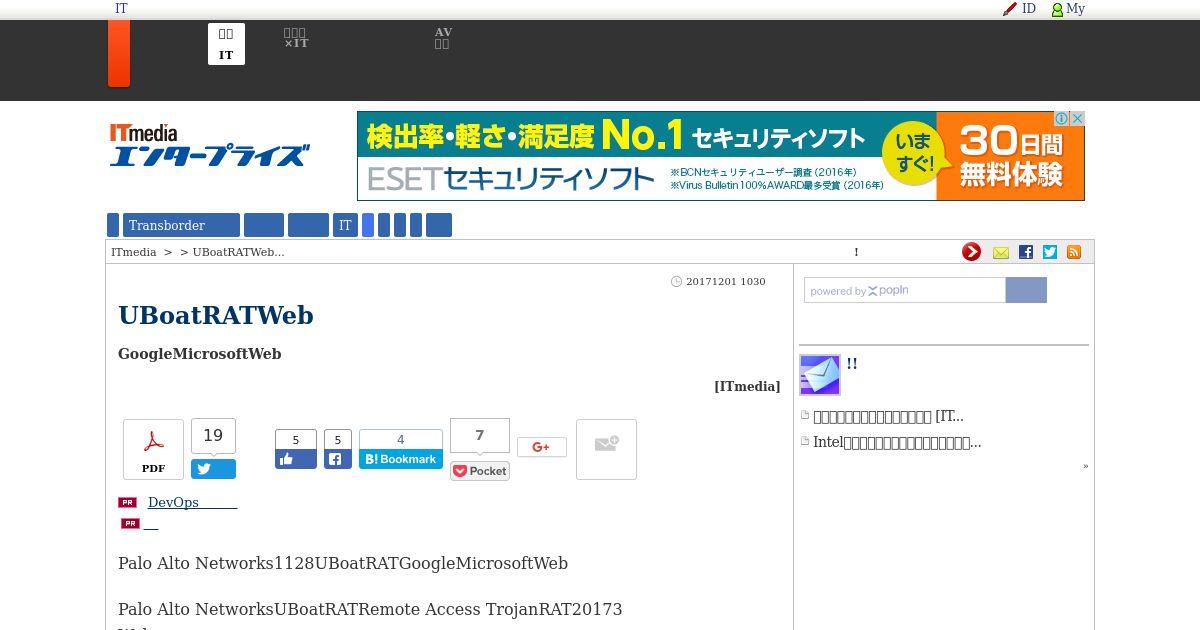
Task: Click the ID pencil icon at top
Action: pos(1010,9)
